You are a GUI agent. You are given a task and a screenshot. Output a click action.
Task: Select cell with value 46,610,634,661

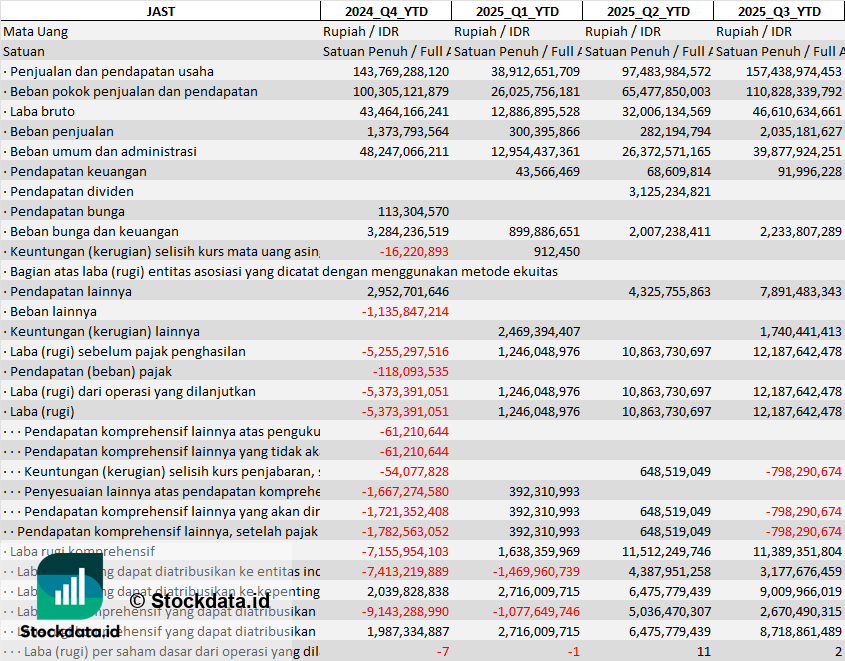pos(797,112)
